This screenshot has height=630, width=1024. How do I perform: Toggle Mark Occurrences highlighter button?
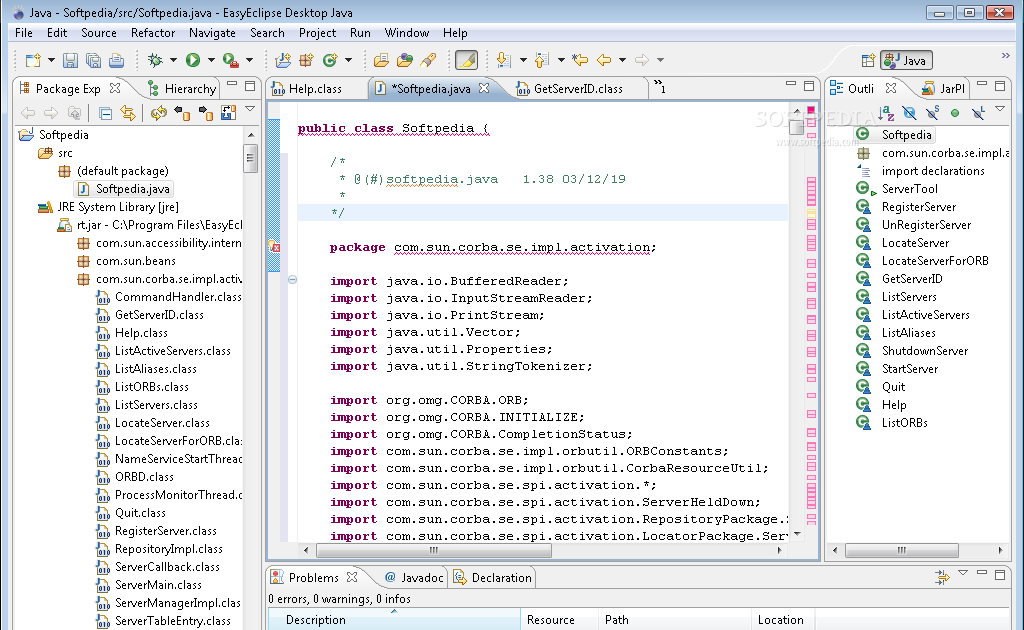pyautogui.click(x=466, y=60)
